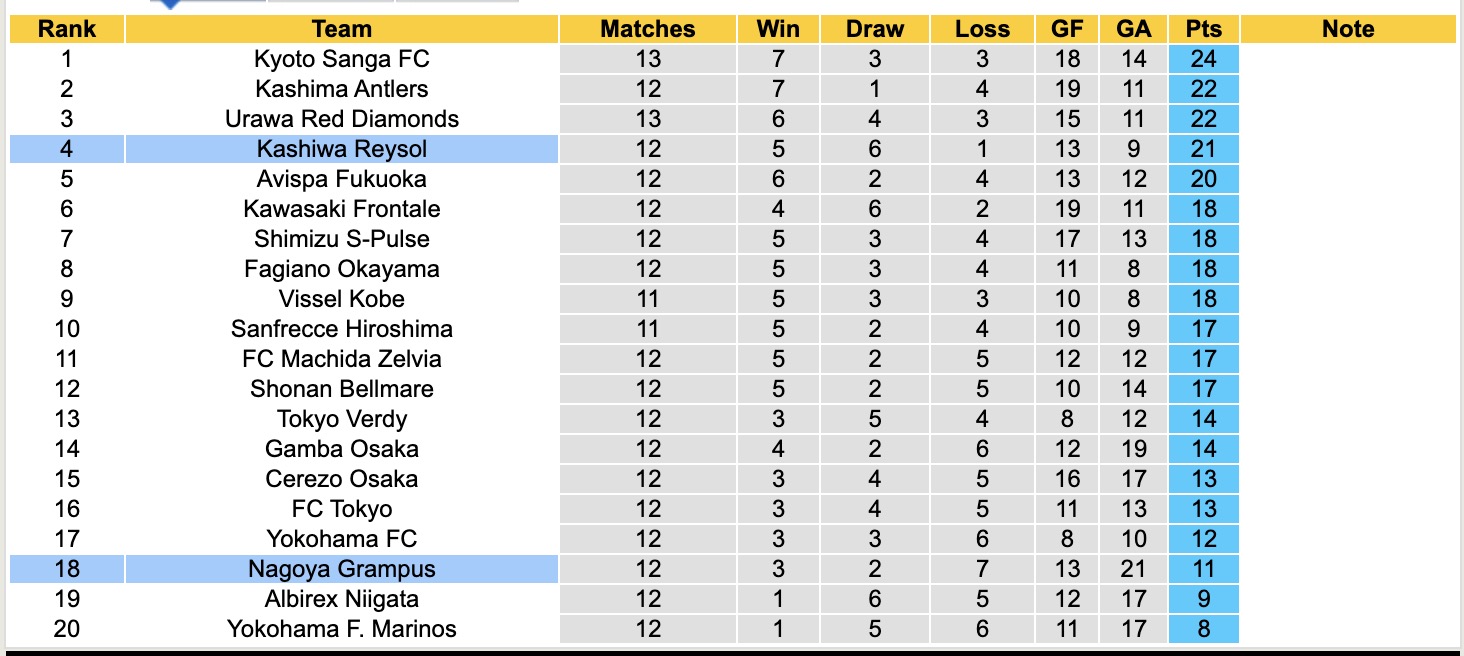Select the Matches column header

point(647,29)
